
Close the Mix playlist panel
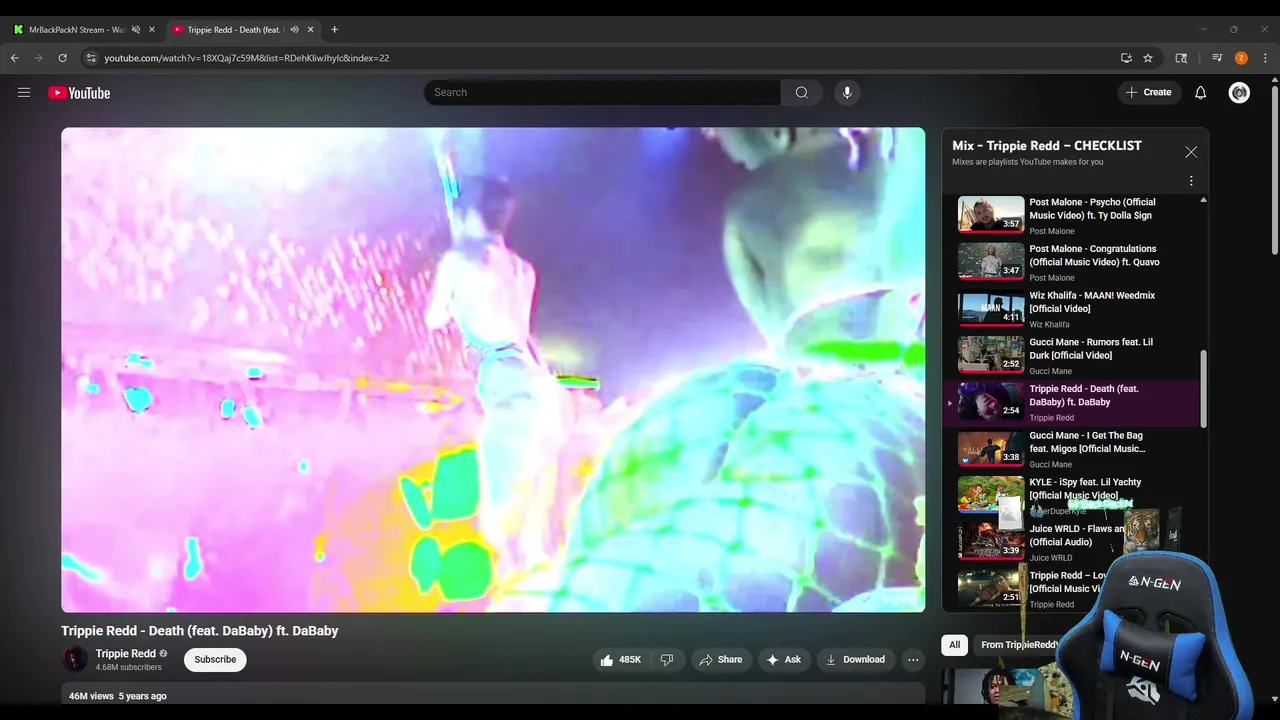coord(1191,152)
